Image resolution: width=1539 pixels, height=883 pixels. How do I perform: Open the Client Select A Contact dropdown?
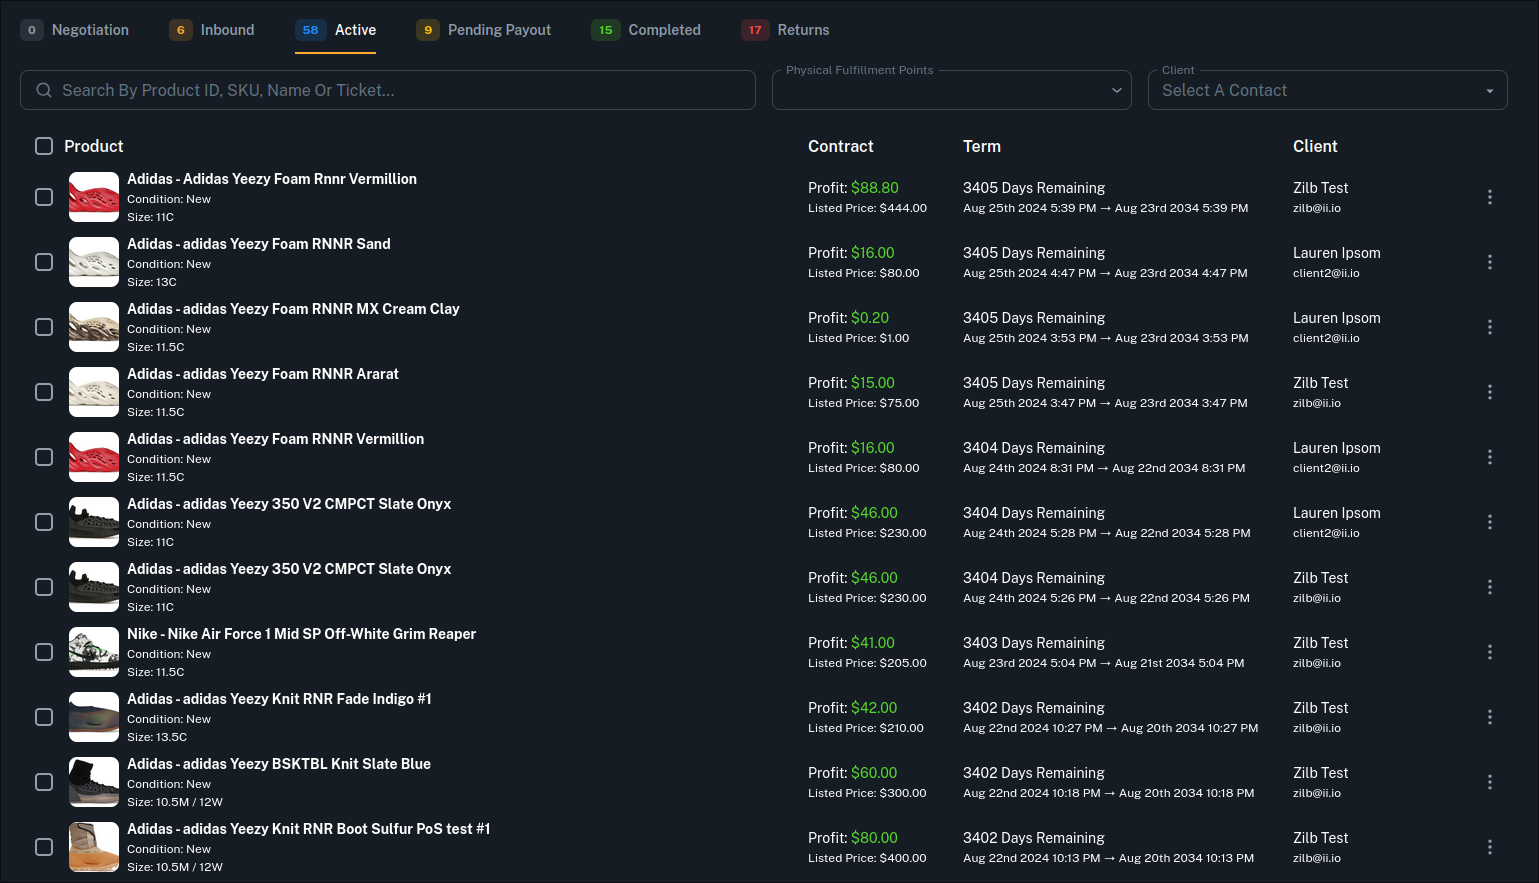(x=1327, y=90)
